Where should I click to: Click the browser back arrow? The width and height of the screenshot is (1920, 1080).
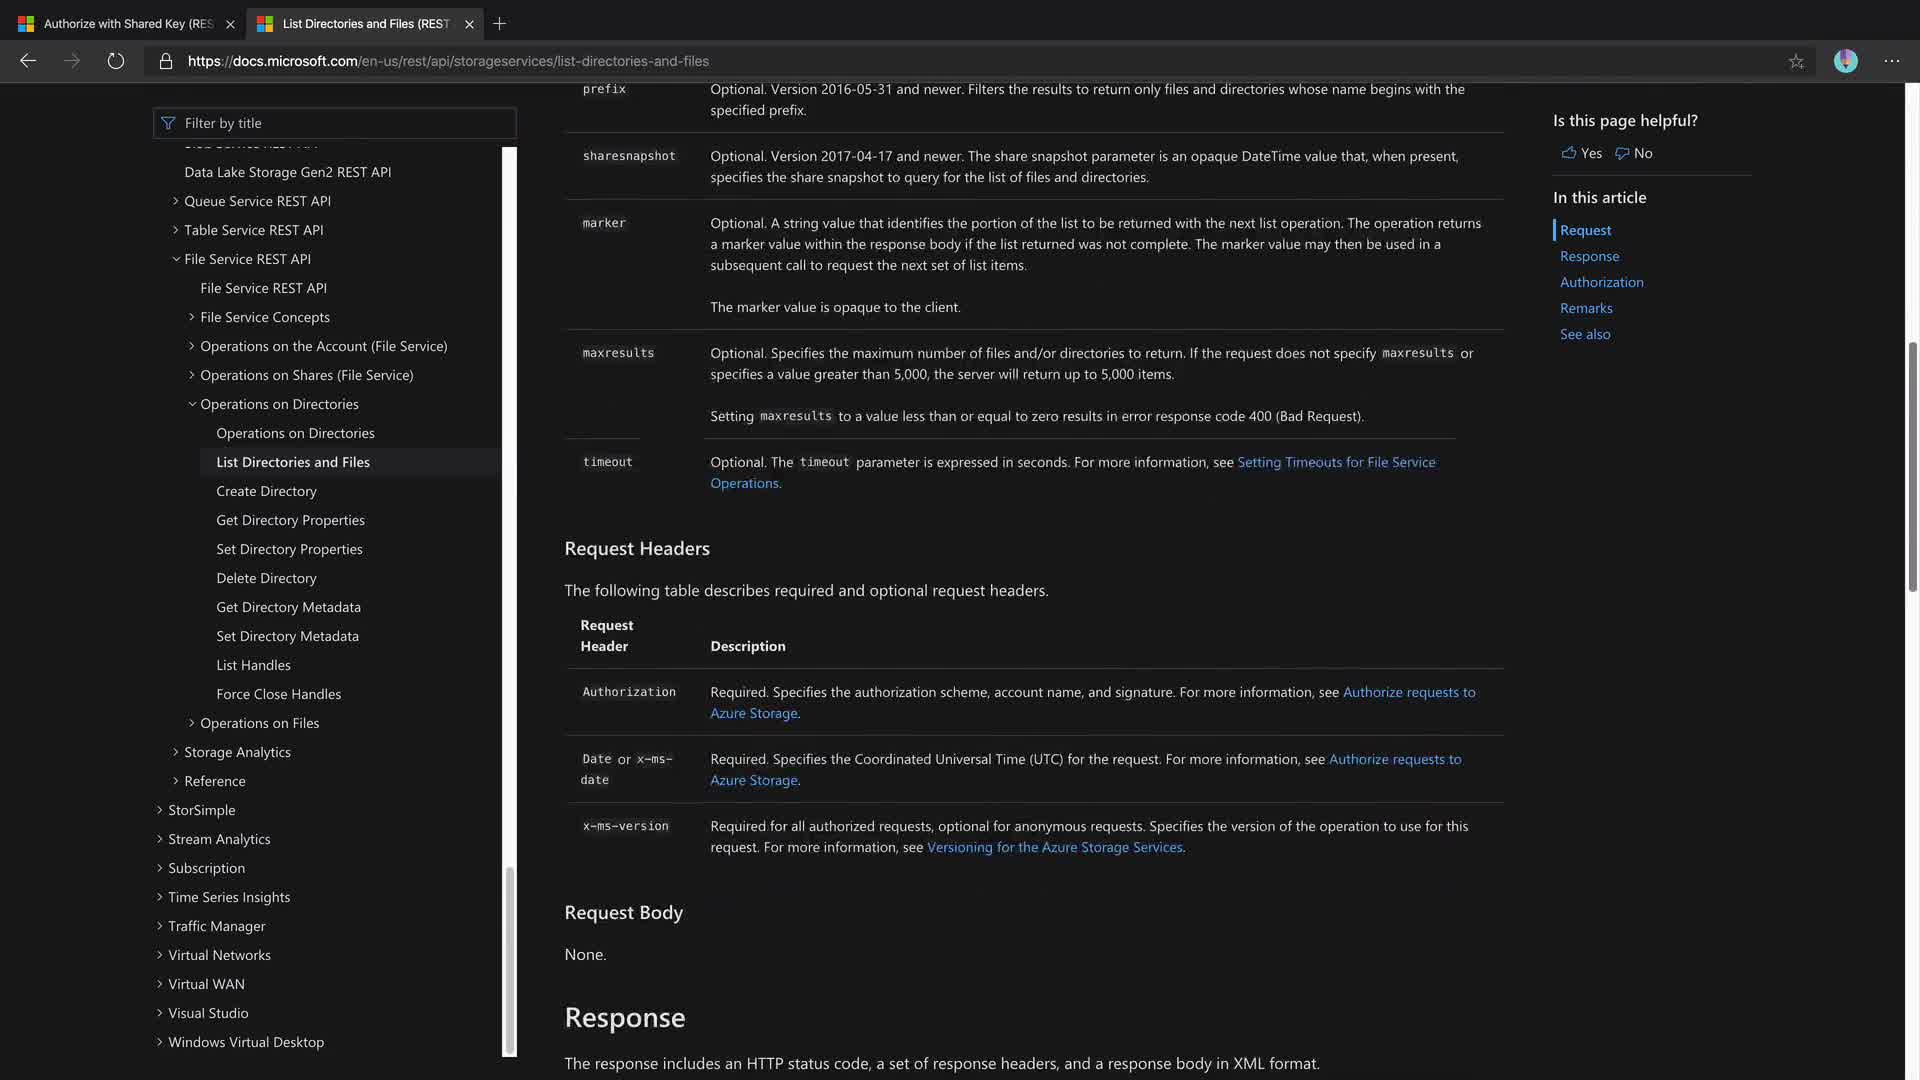coord(28,61)
